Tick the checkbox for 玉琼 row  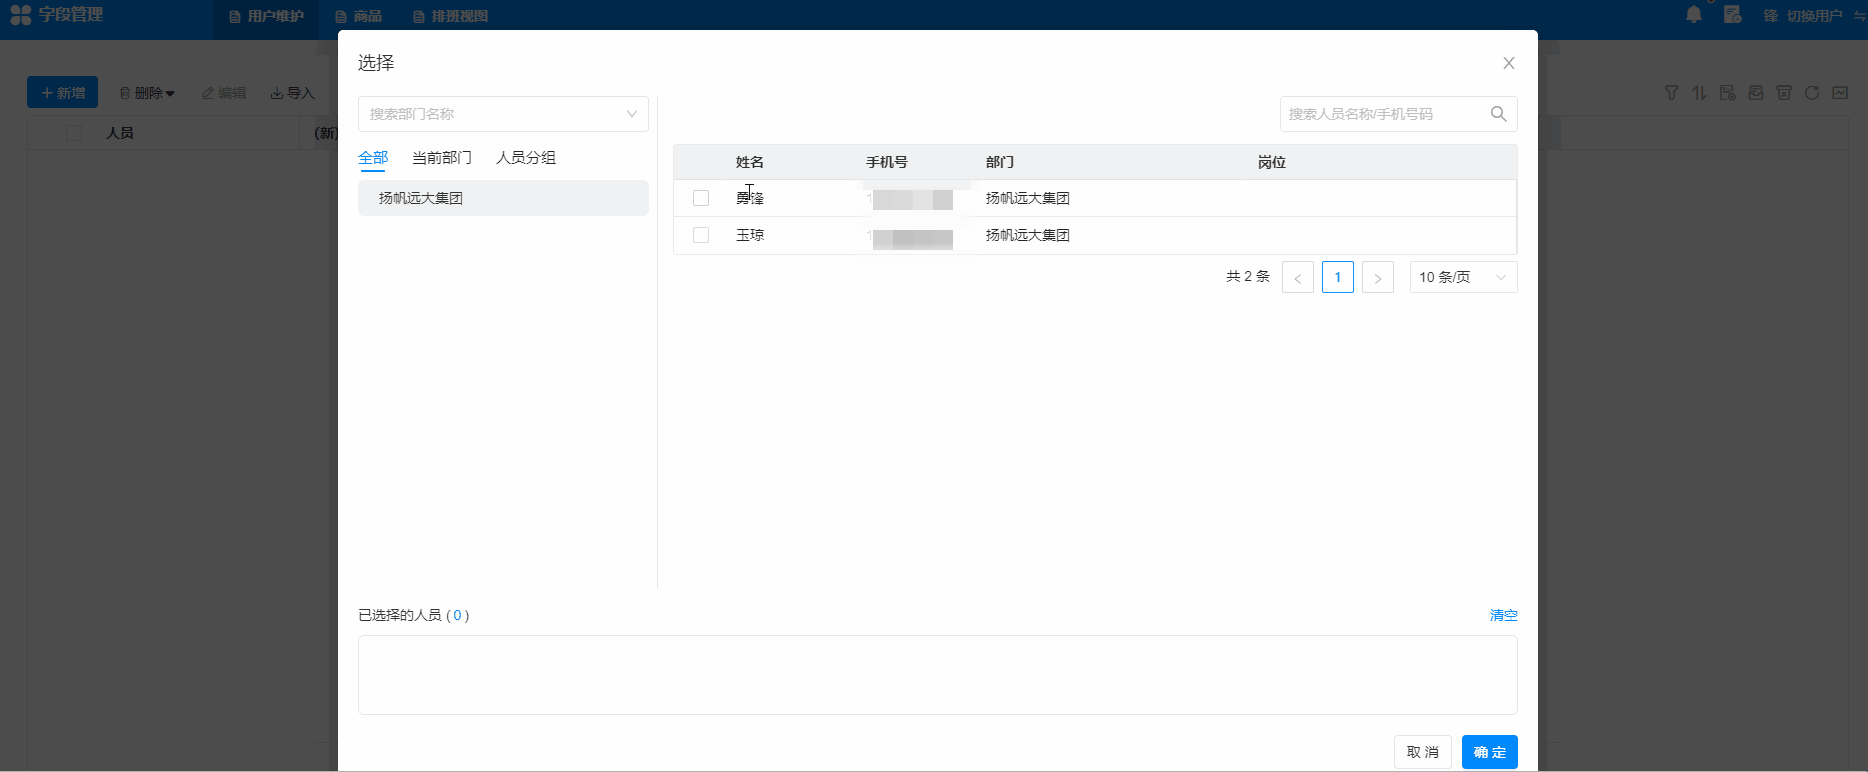pyautogui.click(x=701, y=235)
